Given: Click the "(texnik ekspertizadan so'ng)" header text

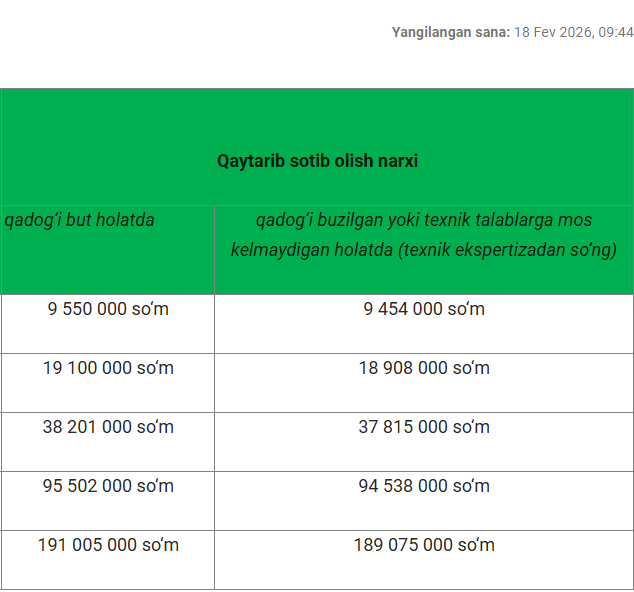Looking at the screenshot, I should tap(507, 249).
